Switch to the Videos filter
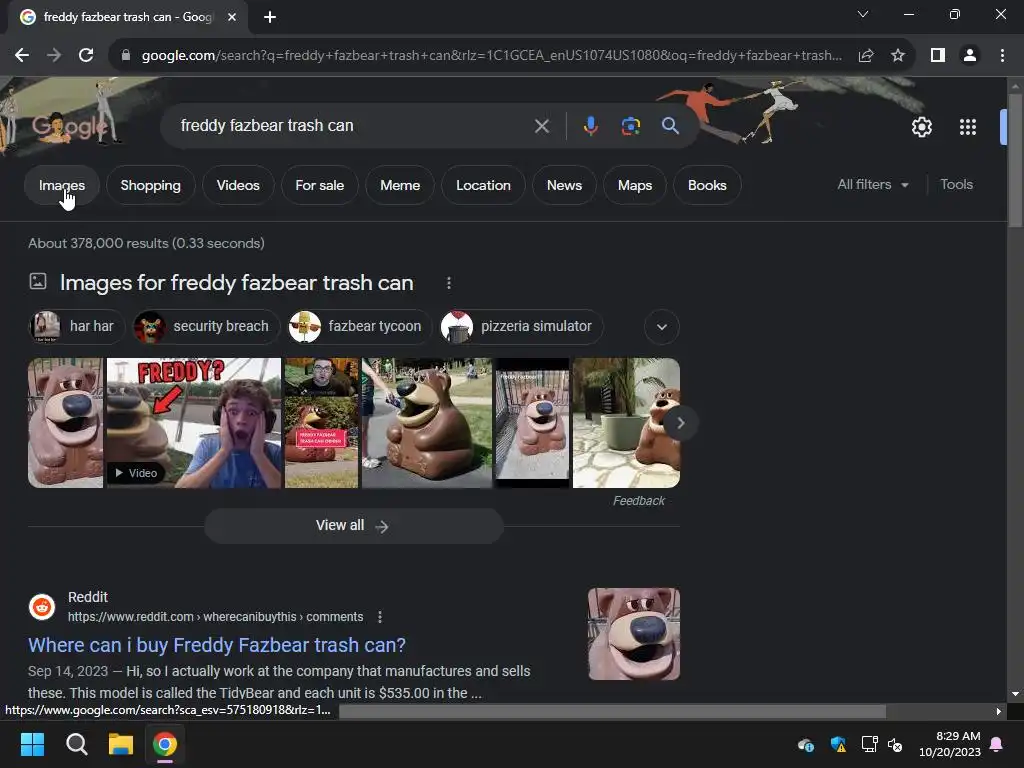This screenshot has width=1024, height=768. (x=238, y=185)
